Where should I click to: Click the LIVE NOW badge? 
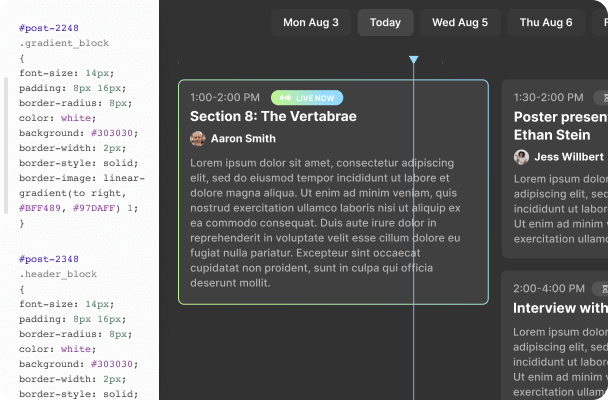click(308, 98)
